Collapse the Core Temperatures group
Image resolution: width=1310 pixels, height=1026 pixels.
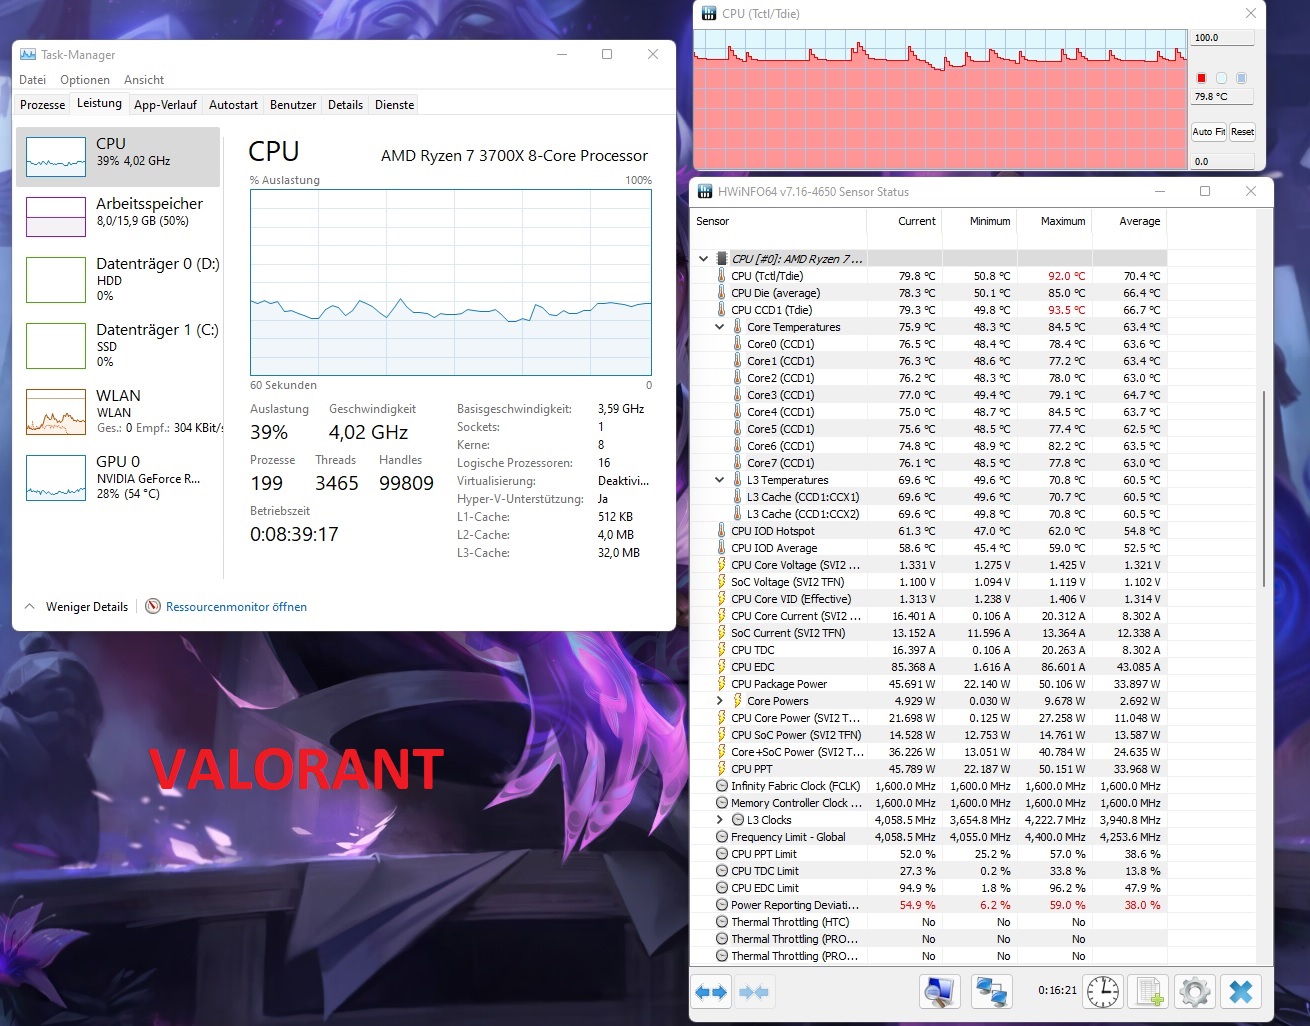click(x=719, y=327)
